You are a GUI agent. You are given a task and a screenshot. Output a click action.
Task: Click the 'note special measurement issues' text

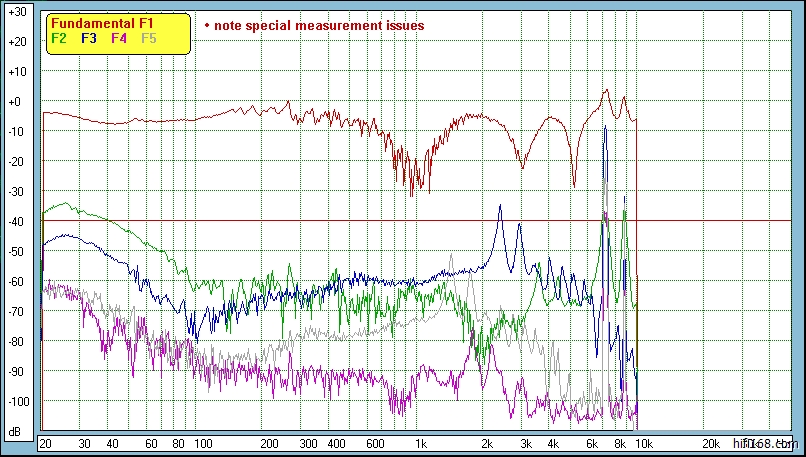[x=319, y=25]
